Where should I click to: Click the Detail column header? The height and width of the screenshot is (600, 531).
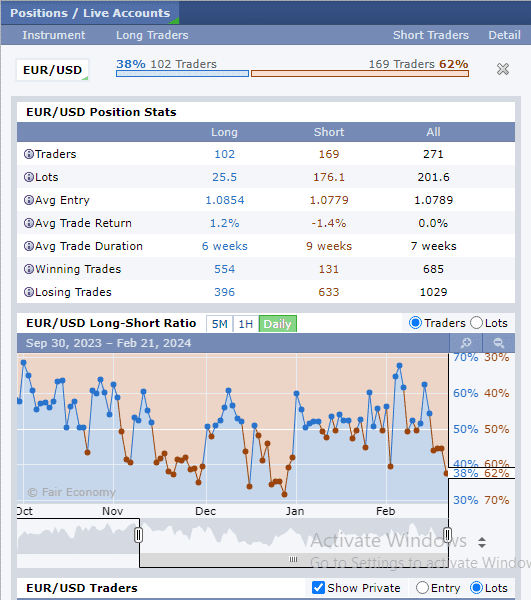[x=504, y=35]
